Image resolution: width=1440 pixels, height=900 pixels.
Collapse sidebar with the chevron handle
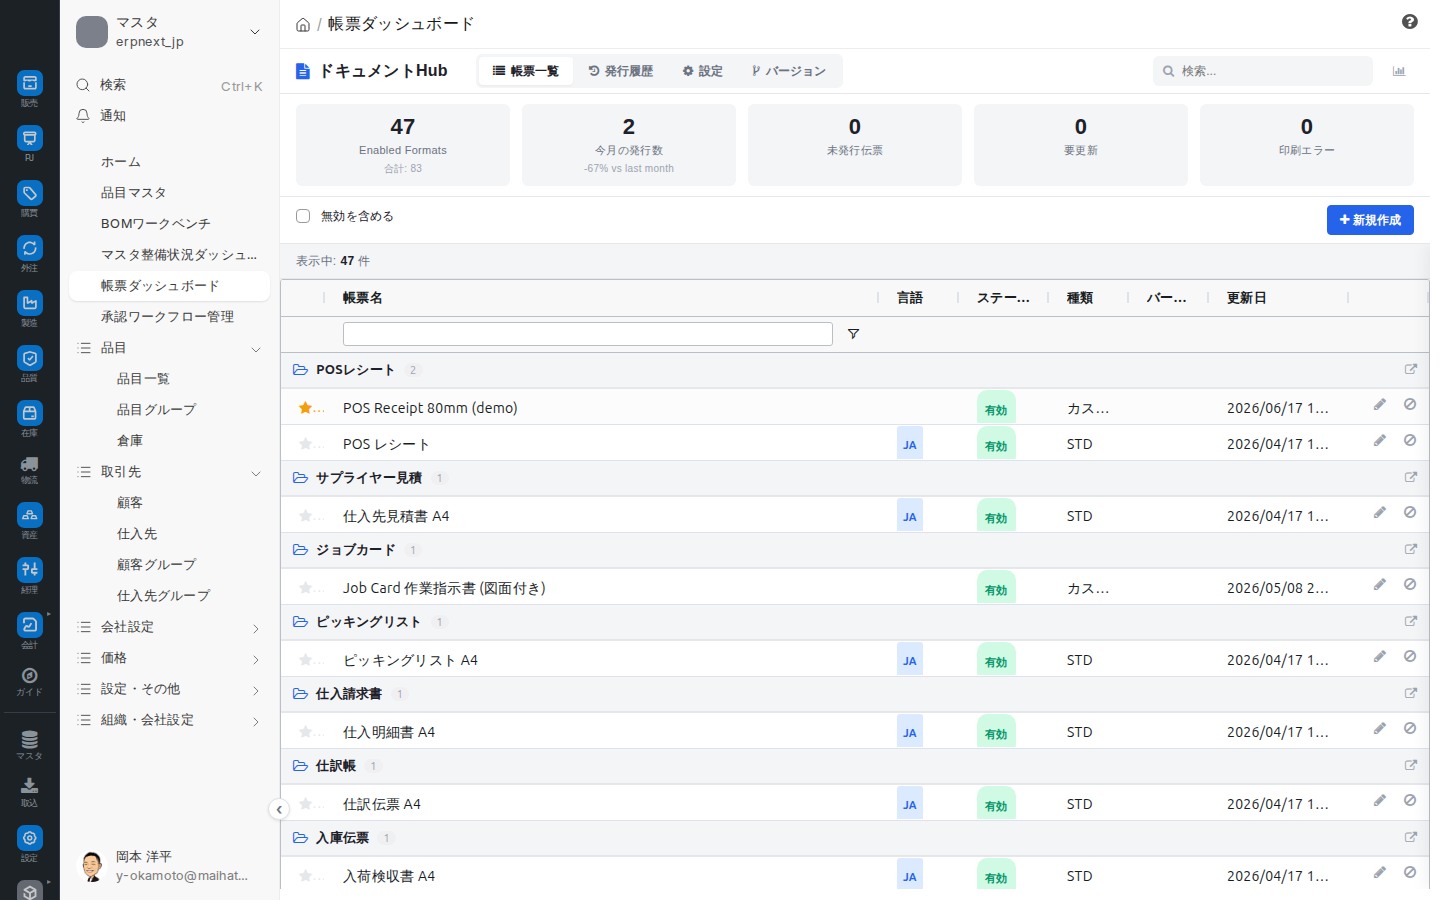click(x=279, y=809)
